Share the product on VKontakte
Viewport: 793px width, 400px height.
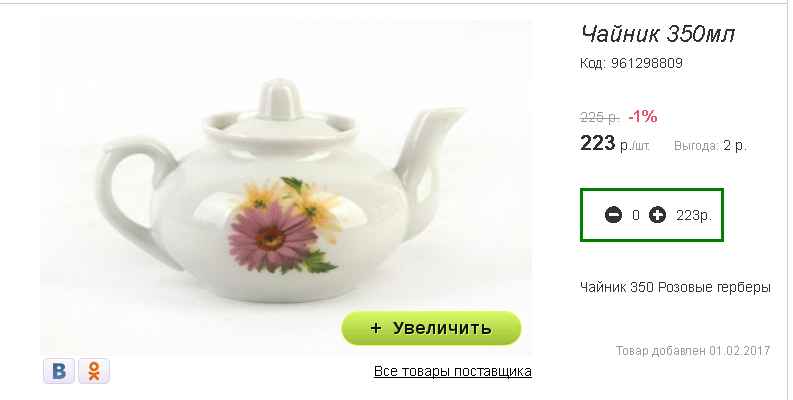click(59, 371)
